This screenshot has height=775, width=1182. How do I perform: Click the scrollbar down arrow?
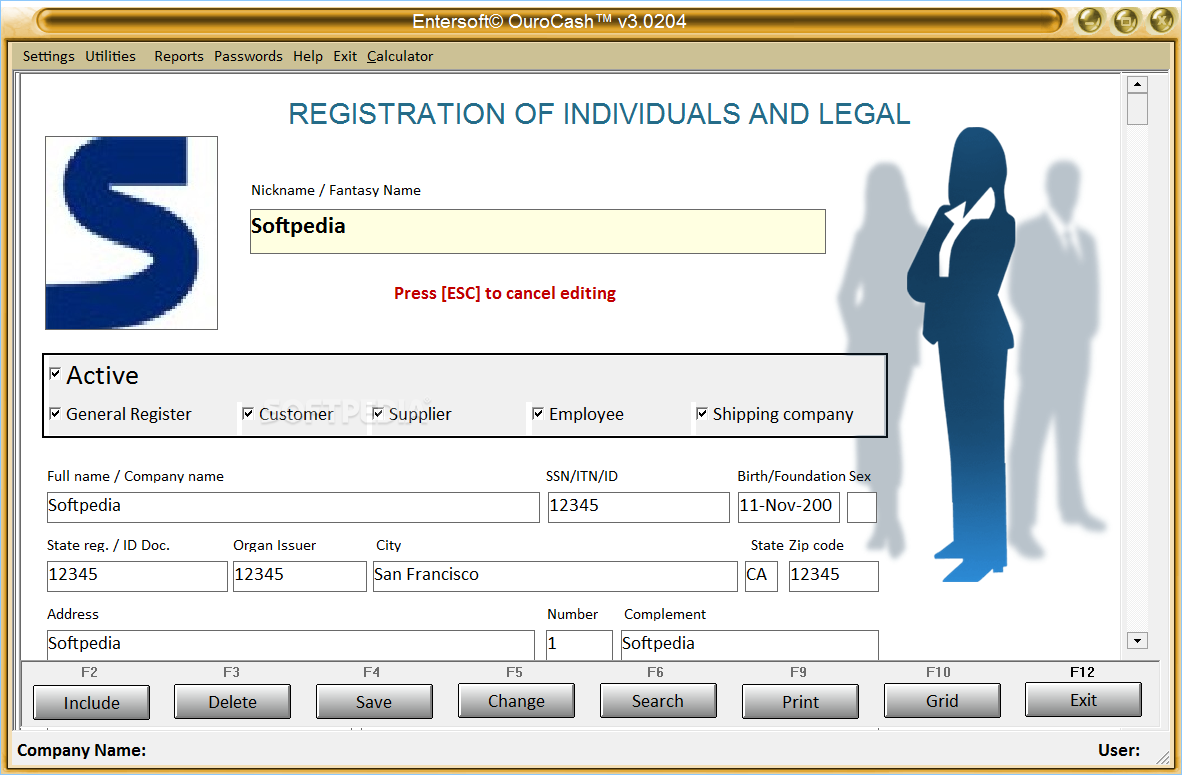pos(1137,641)
